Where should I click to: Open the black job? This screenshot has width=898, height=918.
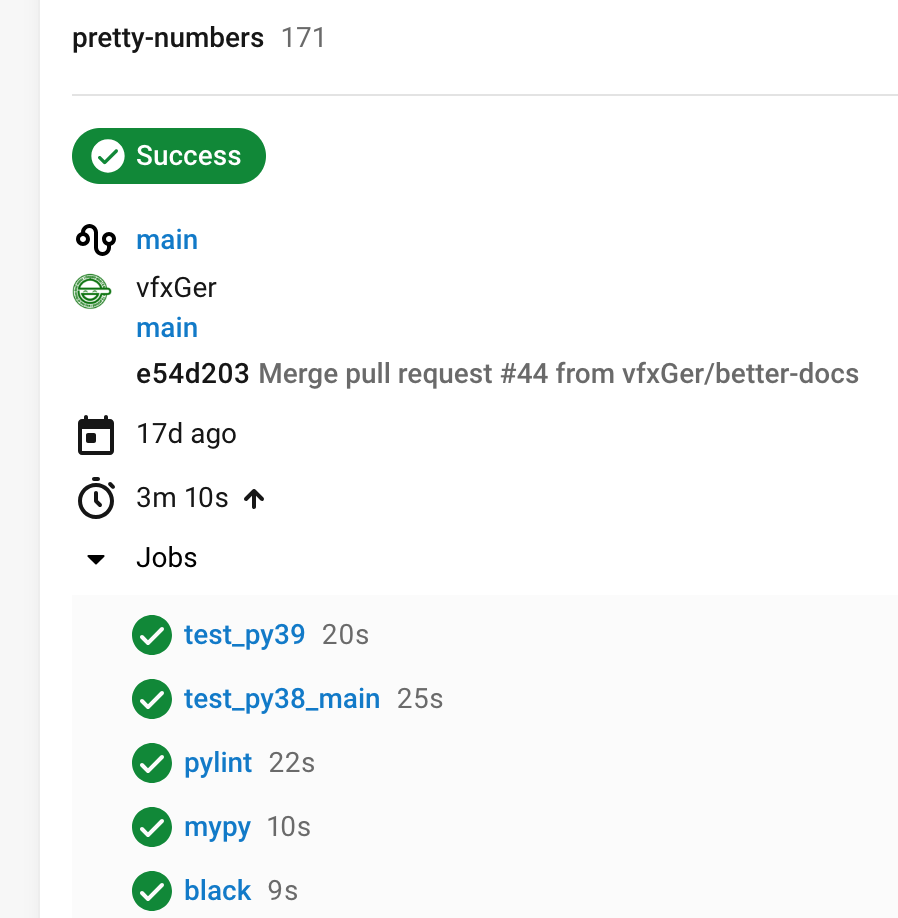[217, 890]
